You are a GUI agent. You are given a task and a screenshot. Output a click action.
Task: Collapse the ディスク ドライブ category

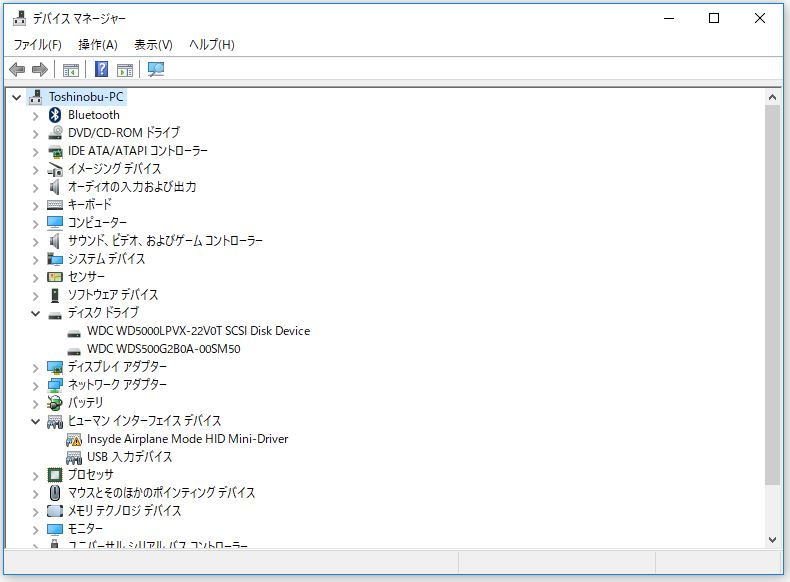pyautogui.click(x=35, y=313)
